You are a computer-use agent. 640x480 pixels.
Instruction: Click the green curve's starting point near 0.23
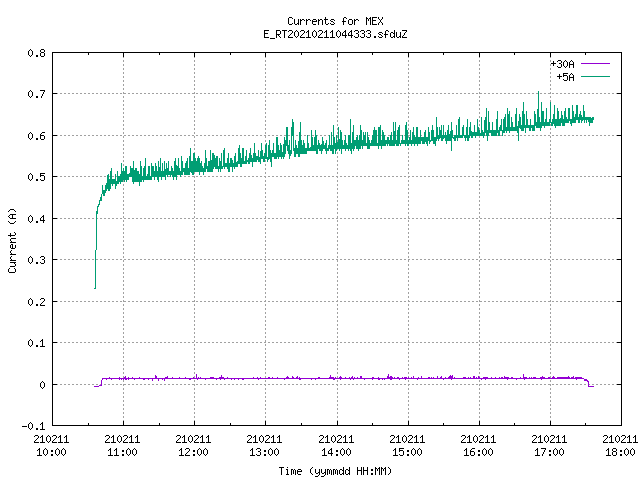click(x=95, y=288)
